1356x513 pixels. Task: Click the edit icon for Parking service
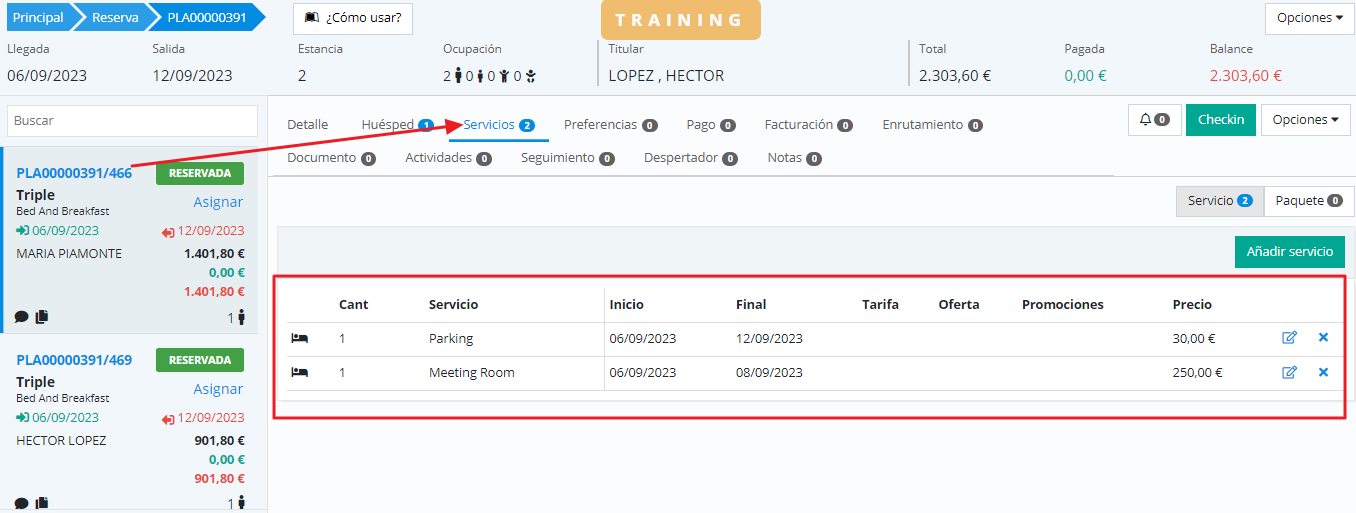(1289, 338)
